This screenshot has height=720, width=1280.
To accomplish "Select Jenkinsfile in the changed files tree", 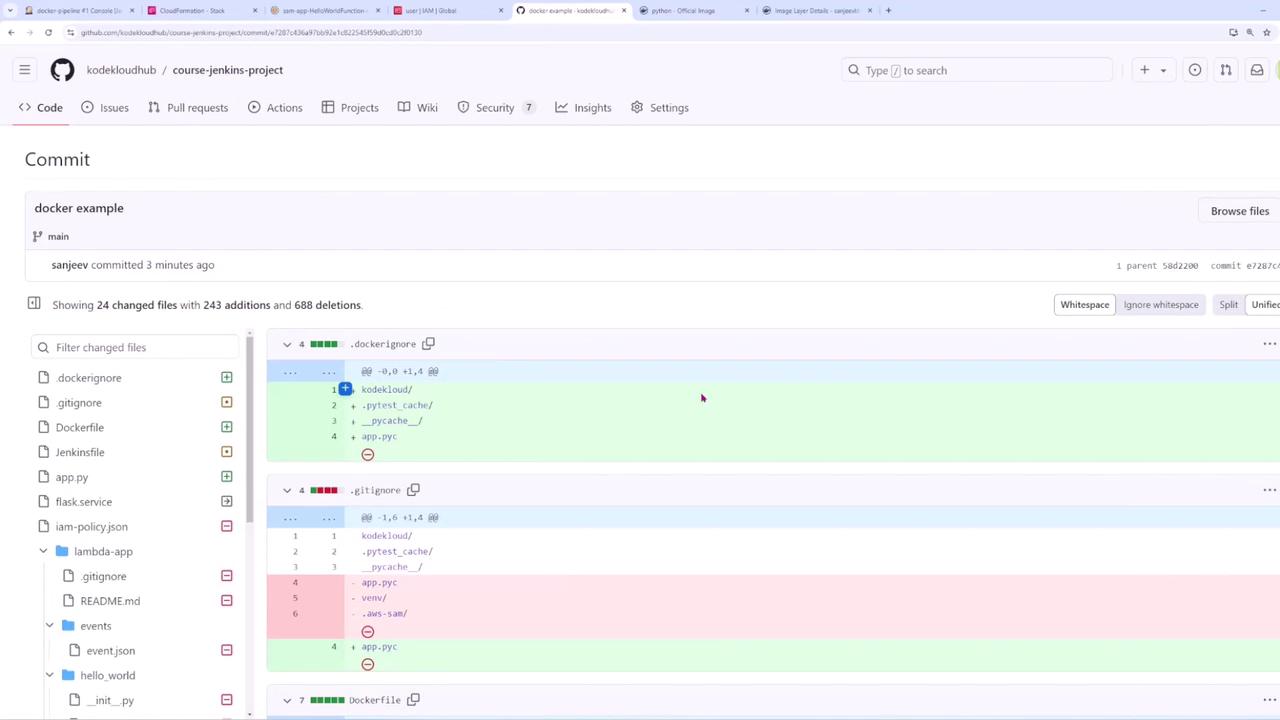I will [80, 452].
